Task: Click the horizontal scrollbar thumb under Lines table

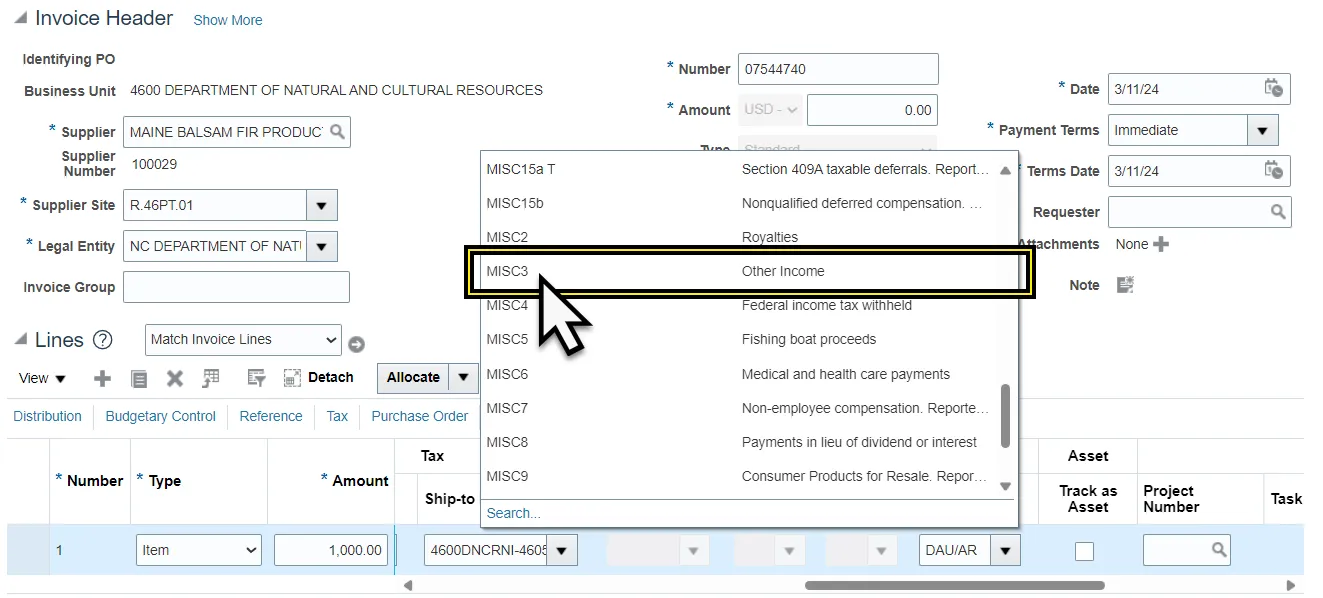Action: pos(954,585)
